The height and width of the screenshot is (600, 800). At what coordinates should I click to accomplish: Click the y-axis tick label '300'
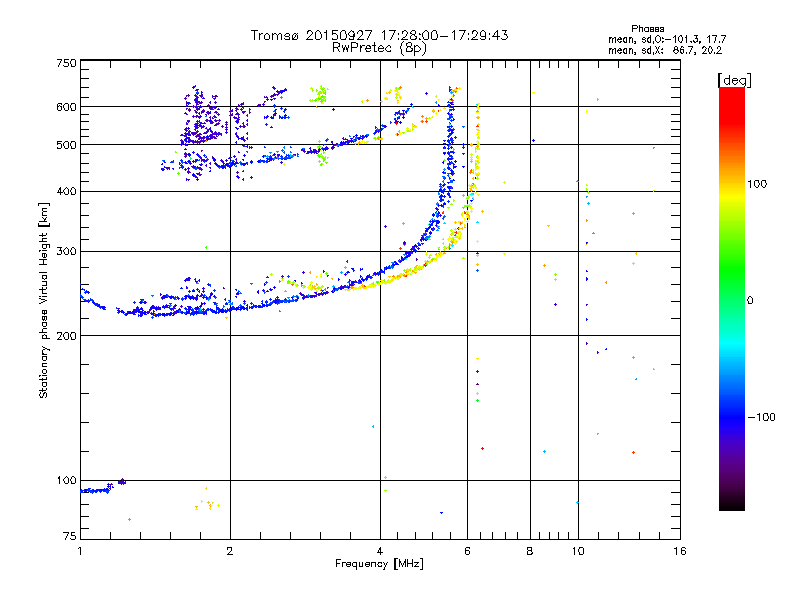[66, 251]
